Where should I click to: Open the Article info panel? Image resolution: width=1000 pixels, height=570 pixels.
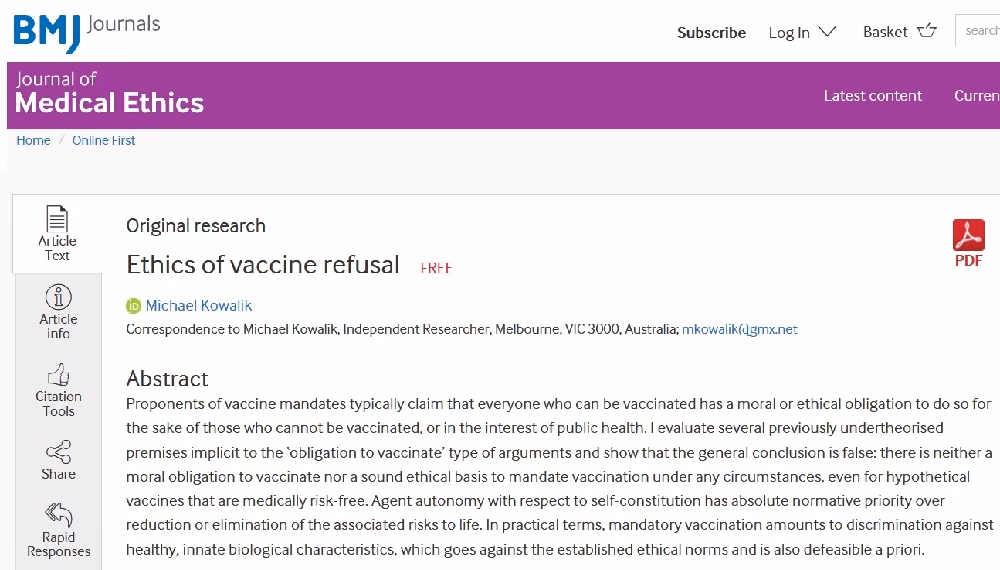tap(58, 311)
